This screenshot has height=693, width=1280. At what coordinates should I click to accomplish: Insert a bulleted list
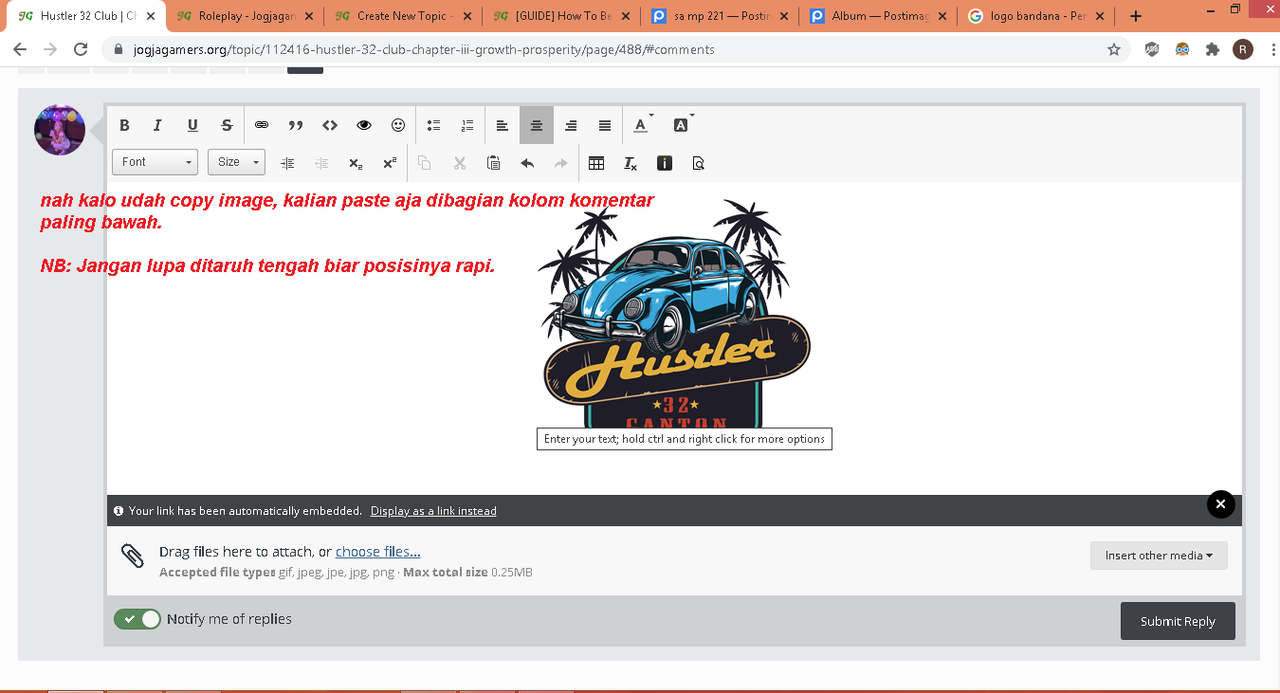pyautogui.click(x=434, y=125)
